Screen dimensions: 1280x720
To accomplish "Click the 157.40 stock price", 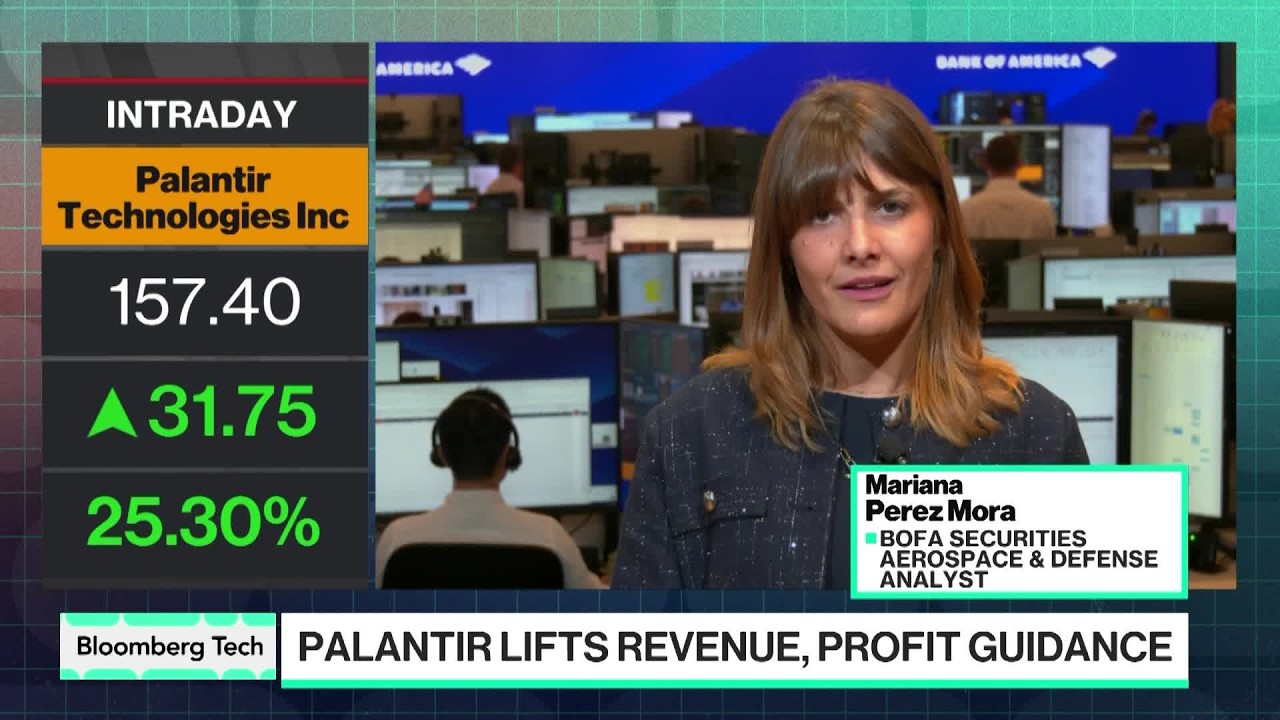I will [x=205, y=302].
